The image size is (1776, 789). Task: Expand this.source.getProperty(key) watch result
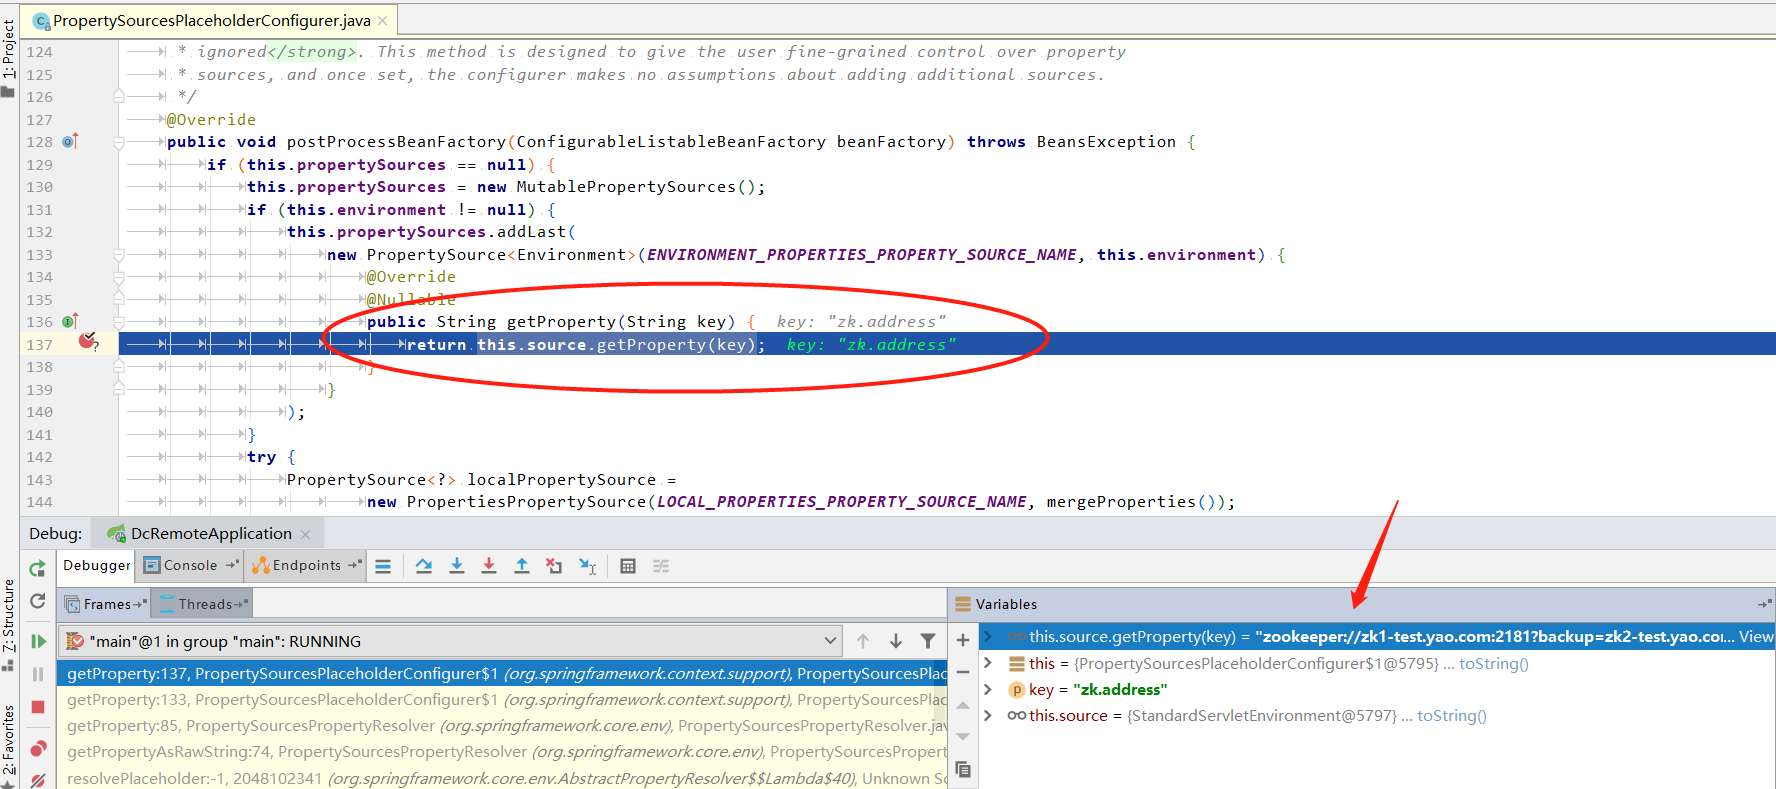point(988,637)
